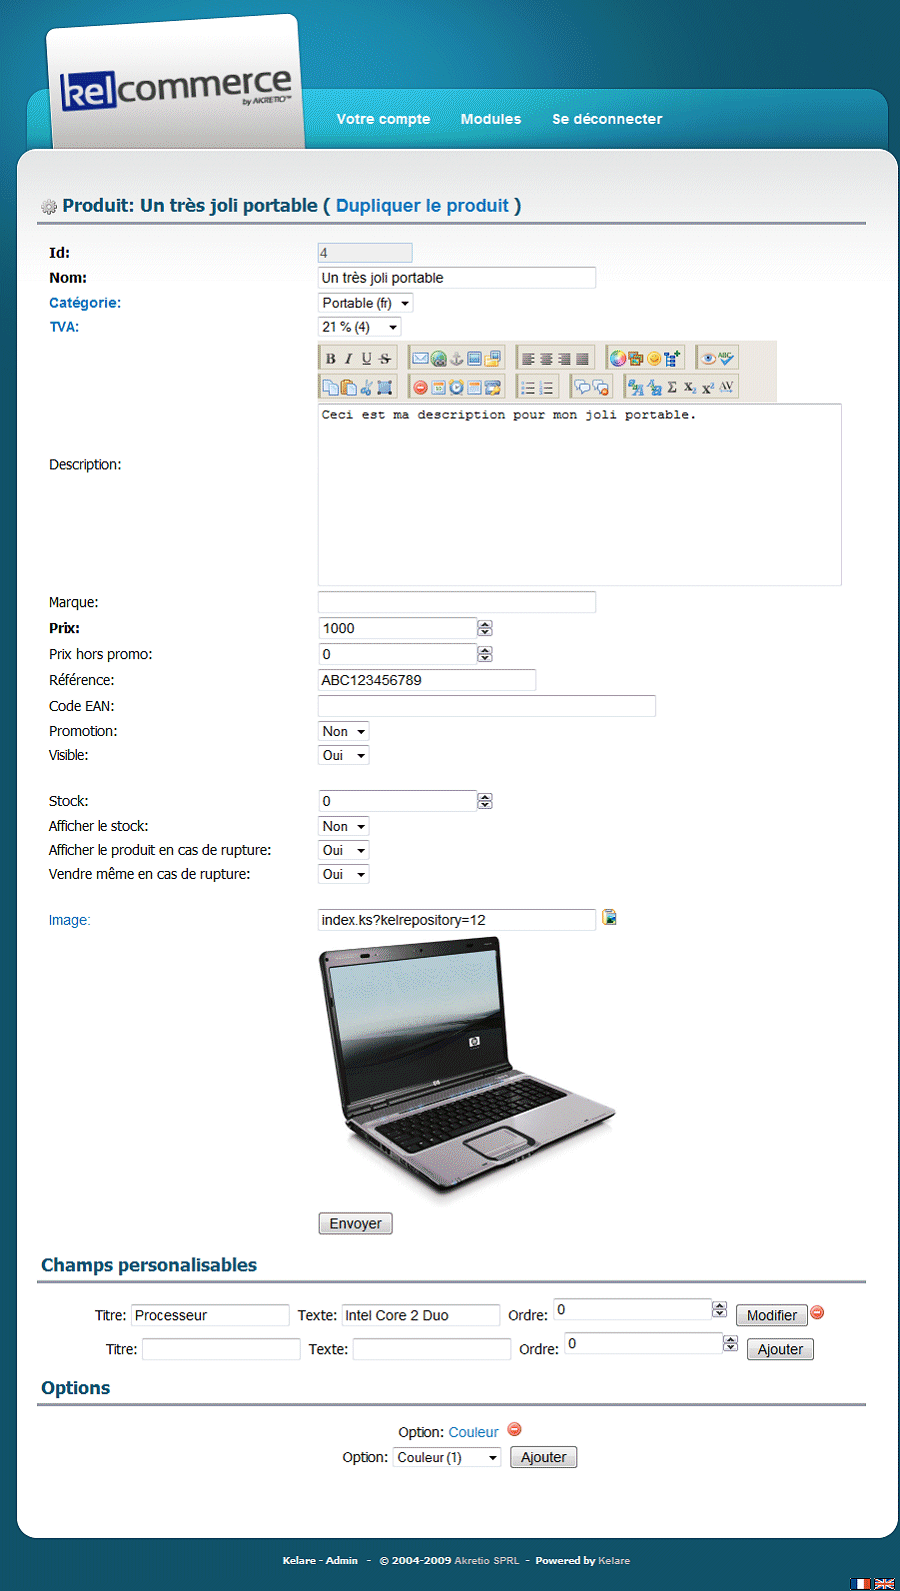Insert a smiley emoticon in description
The width and height of the screenshot is (900, 1591).
pos(654,359)
